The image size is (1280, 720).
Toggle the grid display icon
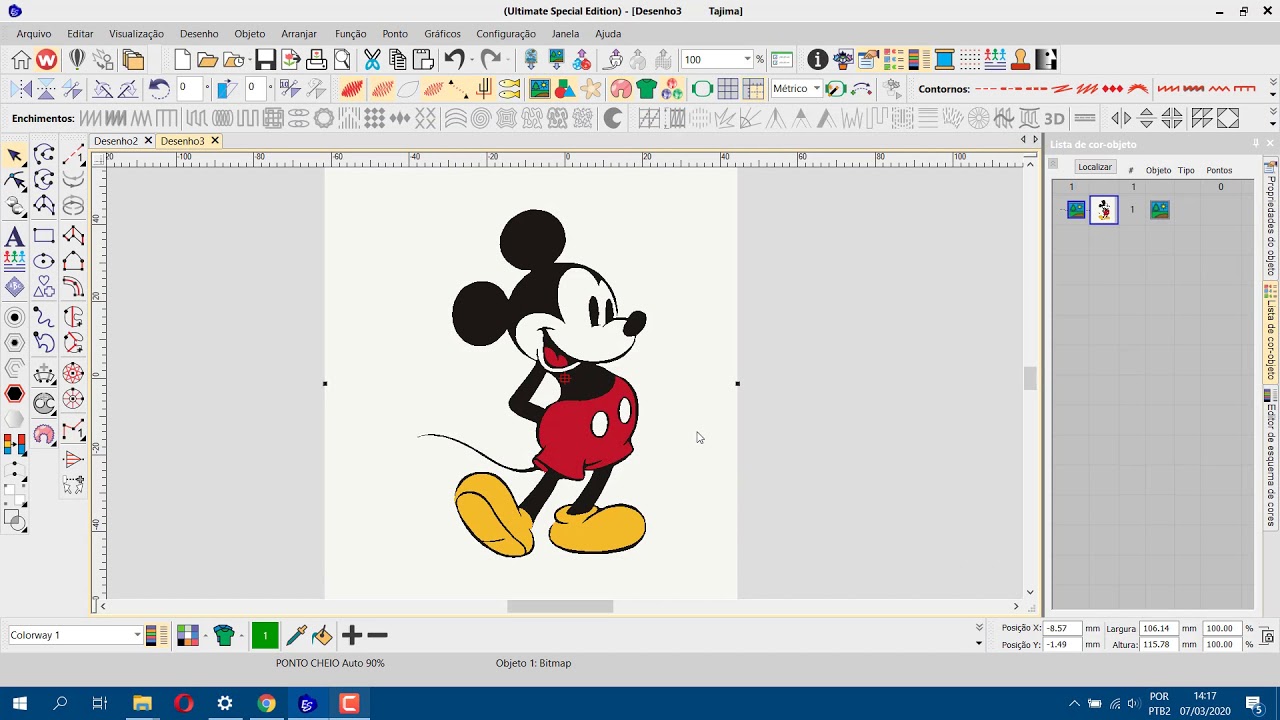pos(728,89)
